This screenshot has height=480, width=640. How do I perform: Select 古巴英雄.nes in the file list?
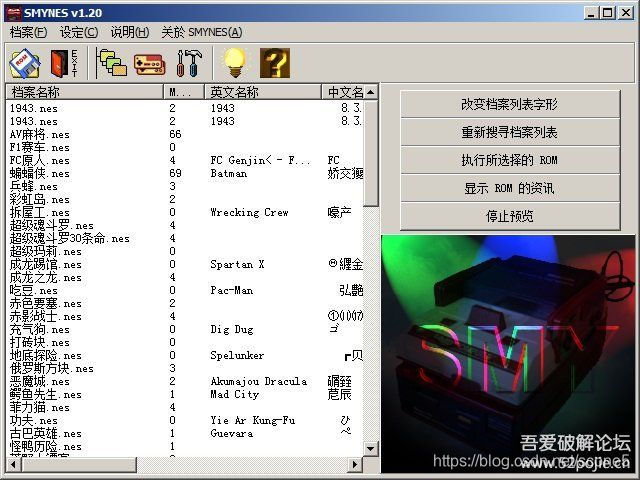[x=46, y=434]
